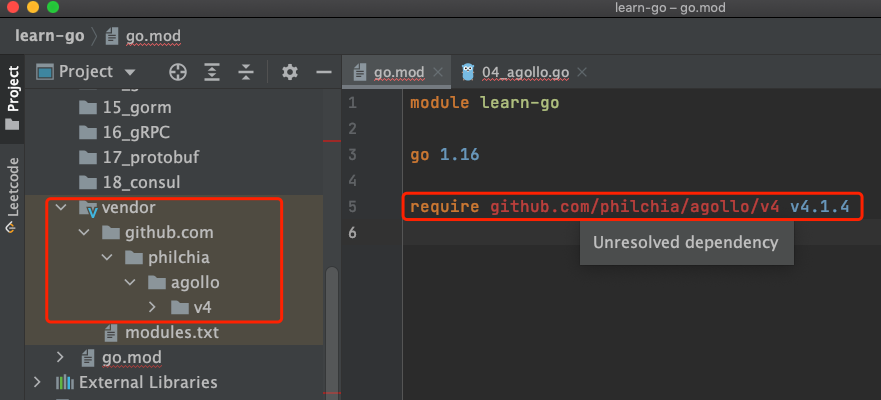Select the philchia folder row
The width and height of the screenshot is (881, 400).
[174, 258]
